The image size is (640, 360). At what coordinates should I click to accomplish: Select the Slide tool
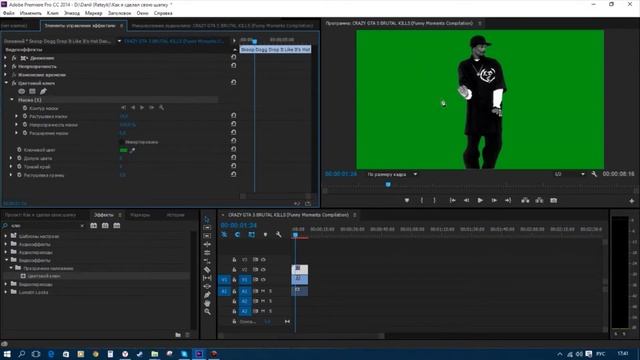tap(207, 286)
